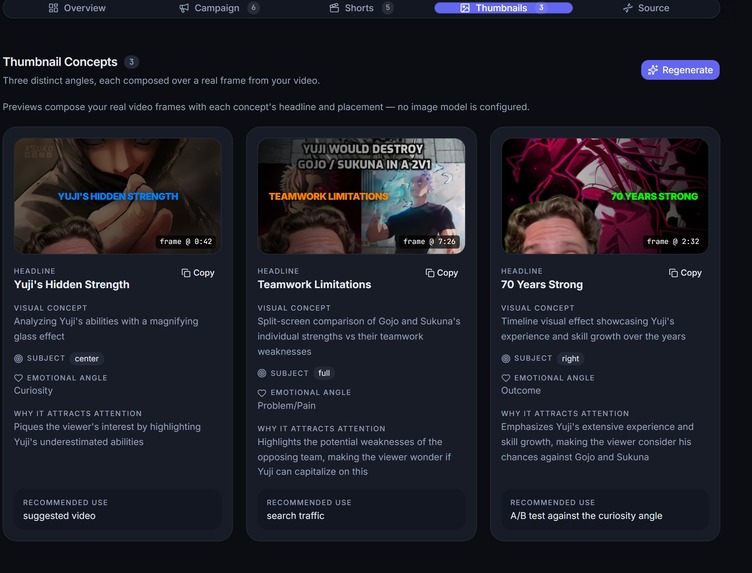Click the sparkle icon inside Regenerate
The height and width of the screenshot is (573, 752).
pos(653,70)
